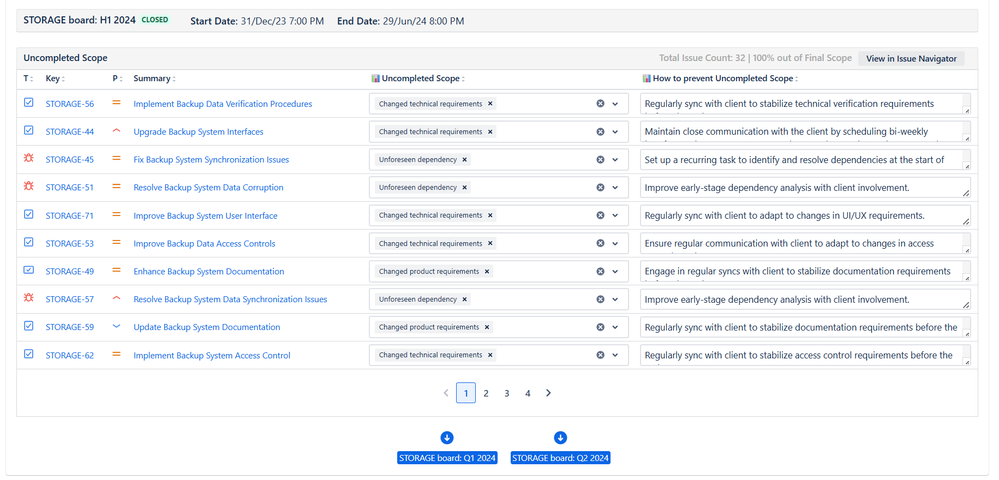Click the task type icon for STORAGE-62

pos(28,354)
